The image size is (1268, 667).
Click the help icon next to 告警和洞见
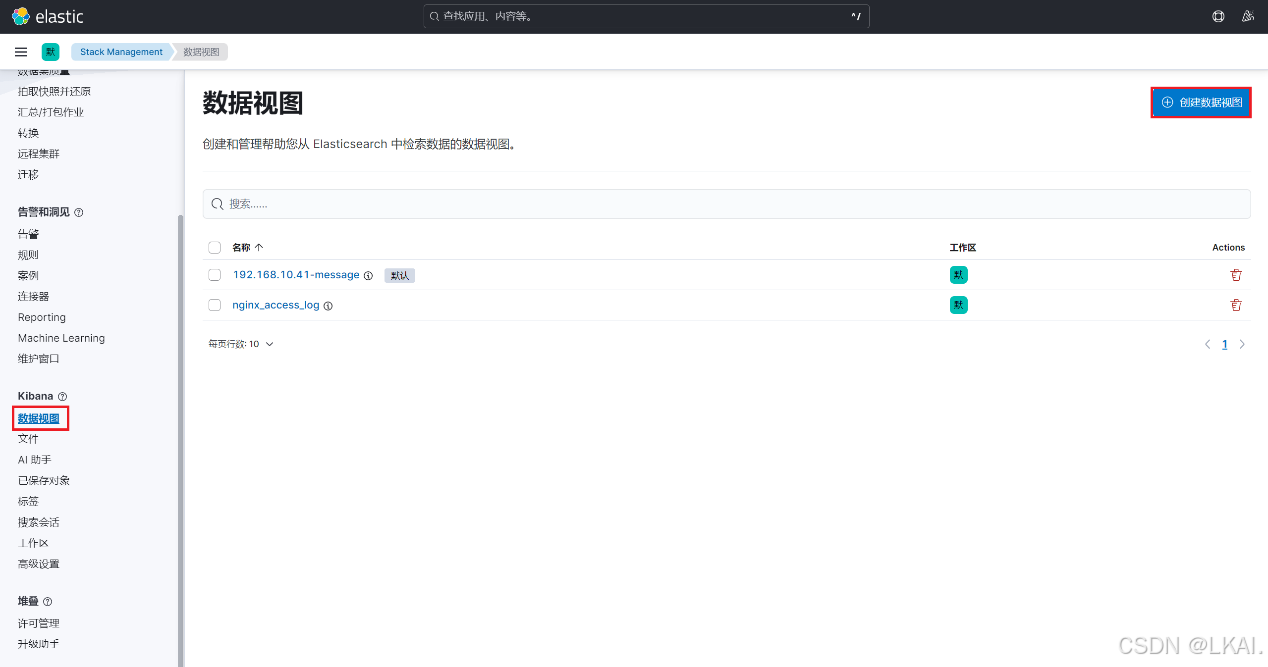[79, 213]
